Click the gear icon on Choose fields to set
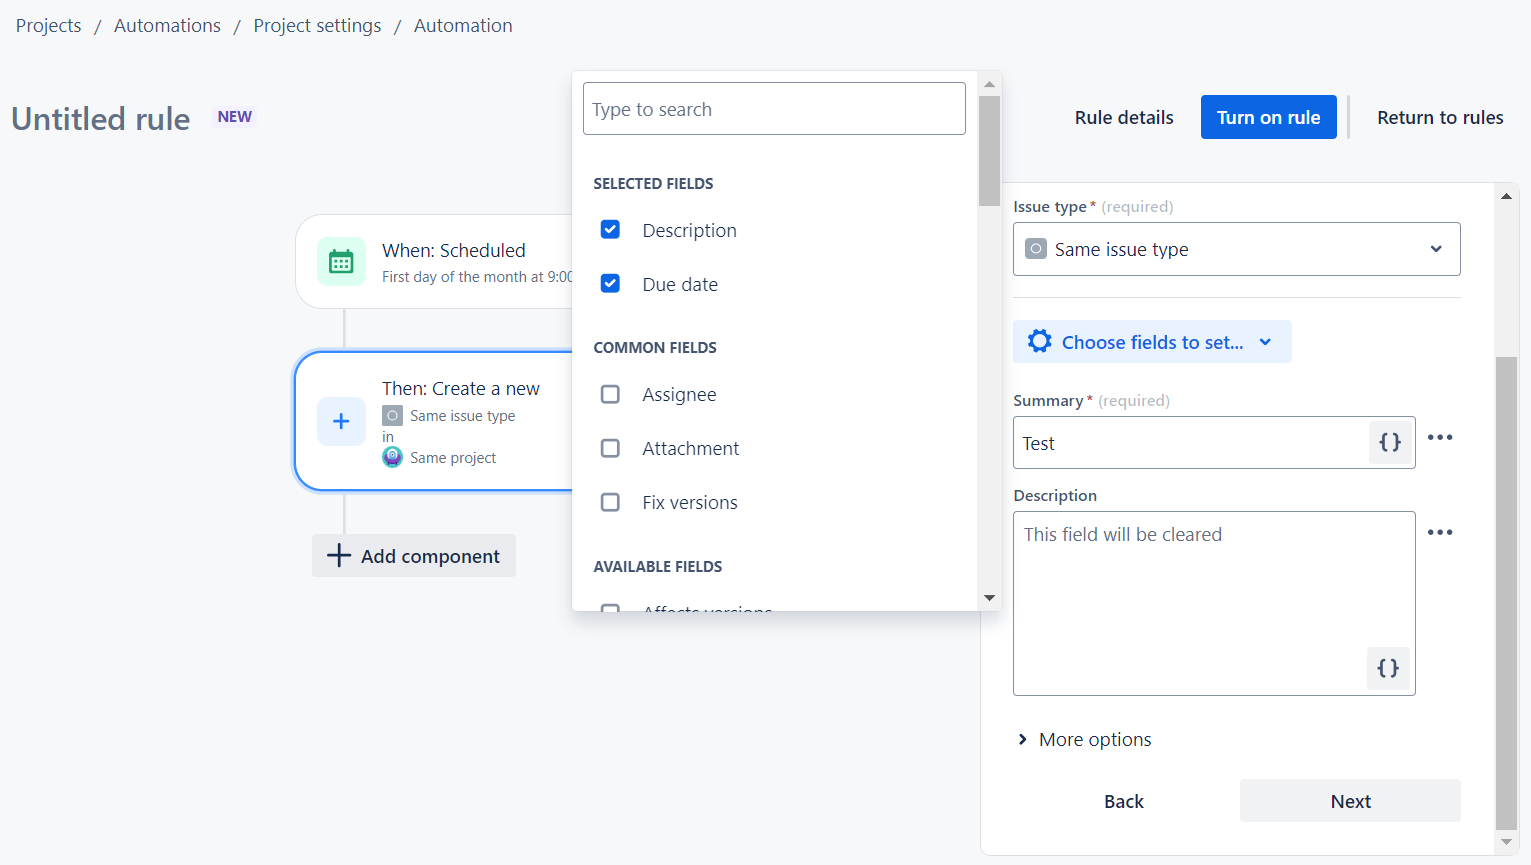 pyautogui.click(x=1039, y=341)
